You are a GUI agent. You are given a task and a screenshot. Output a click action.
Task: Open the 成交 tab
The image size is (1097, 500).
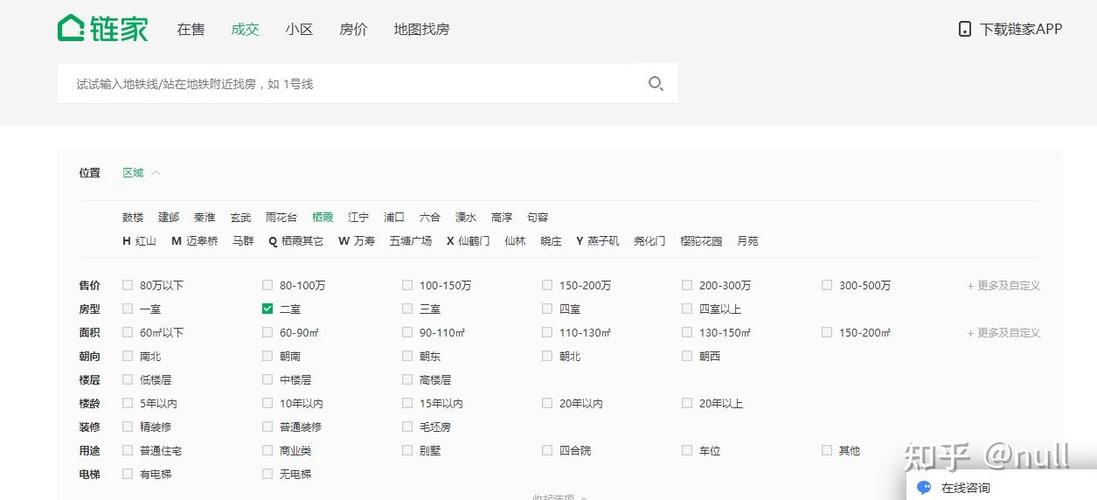coord(245,29)
